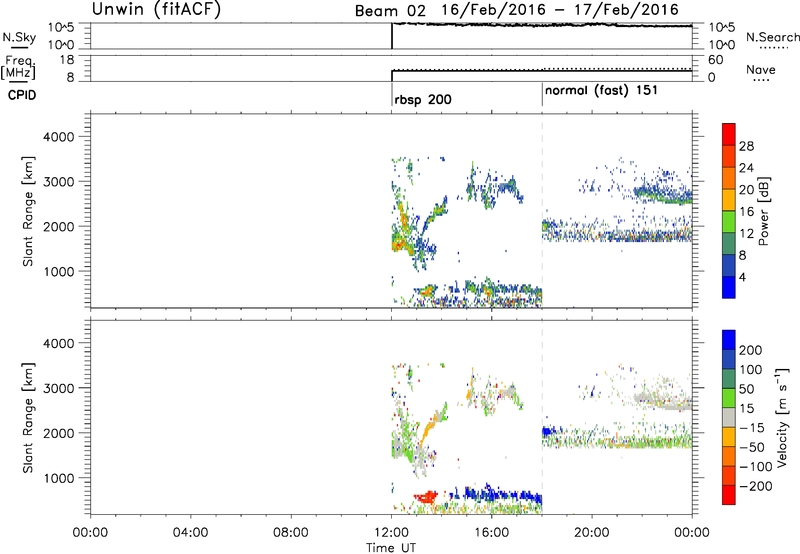
Task: Click the left '10^5' noise axis tick
Action: pos(61,27)
